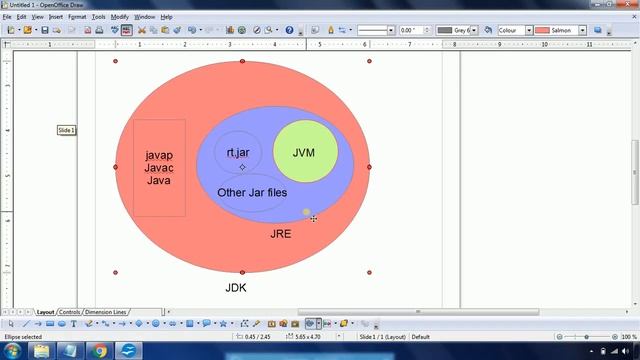Switch to the Dimension Lines layer tab
The image size is (640, 360).
tap(106, 312)
